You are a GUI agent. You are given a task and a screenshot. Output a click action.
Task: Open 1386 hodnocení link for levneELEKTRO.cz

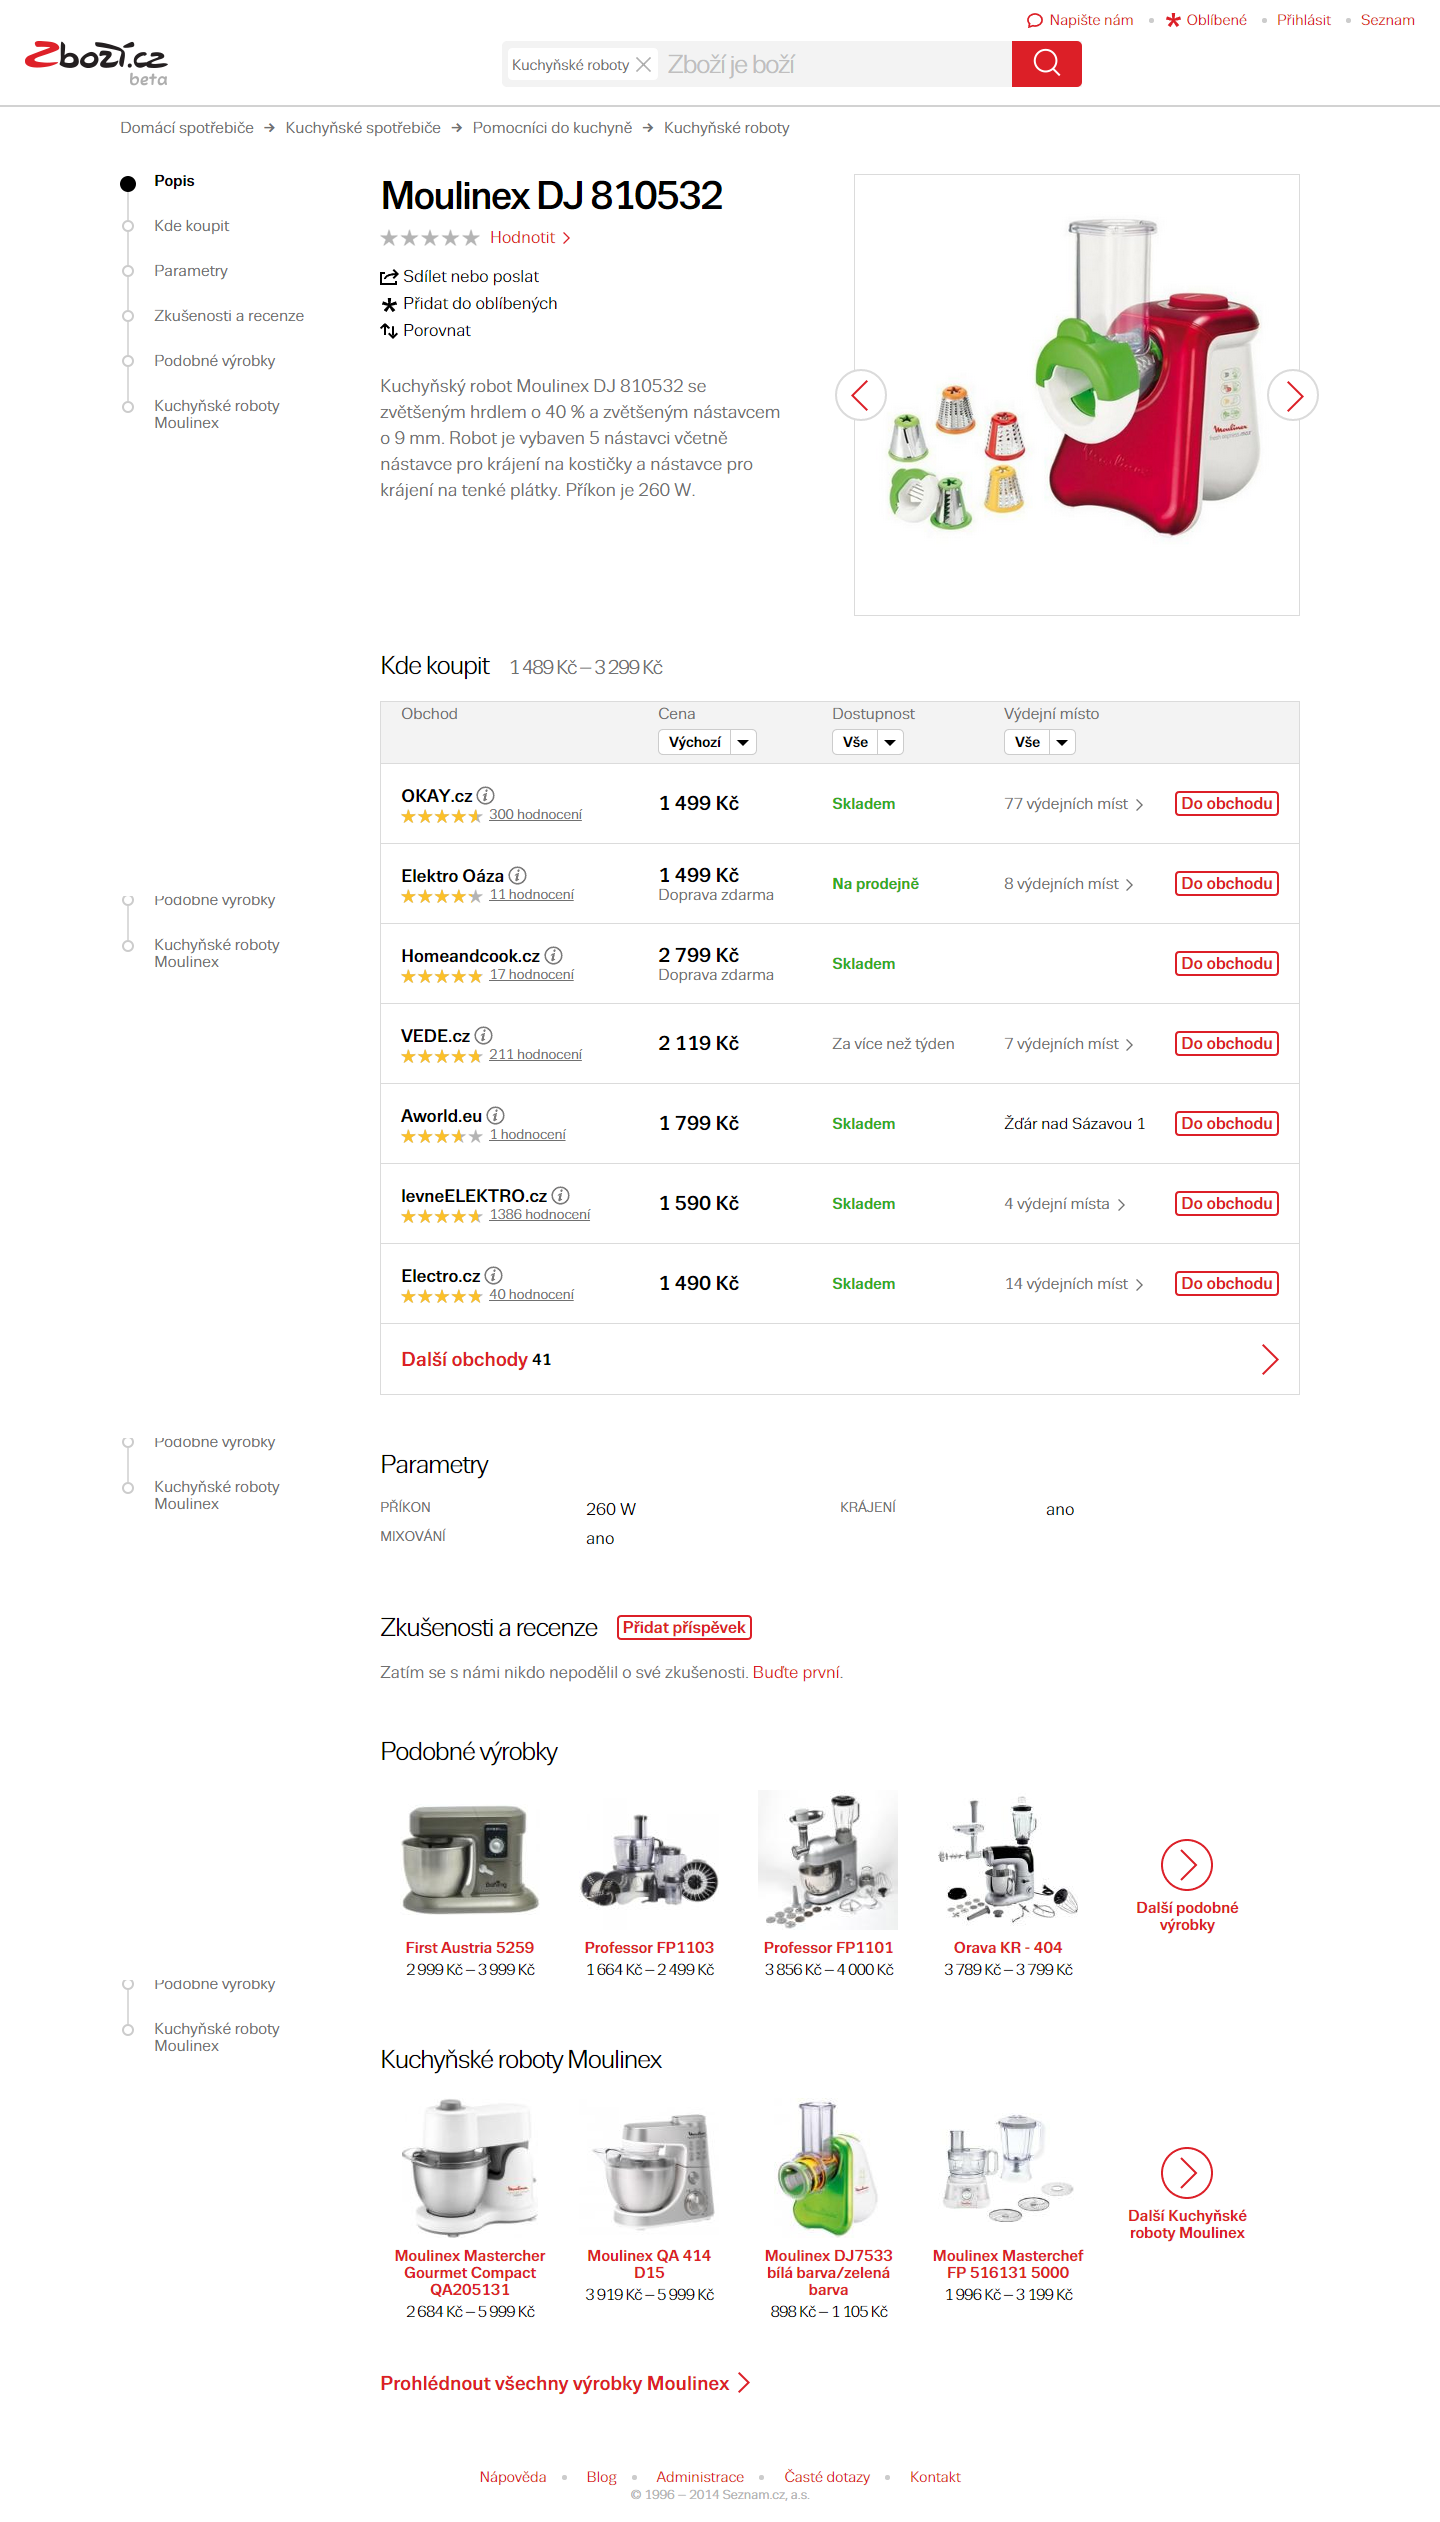[539, 1215]
